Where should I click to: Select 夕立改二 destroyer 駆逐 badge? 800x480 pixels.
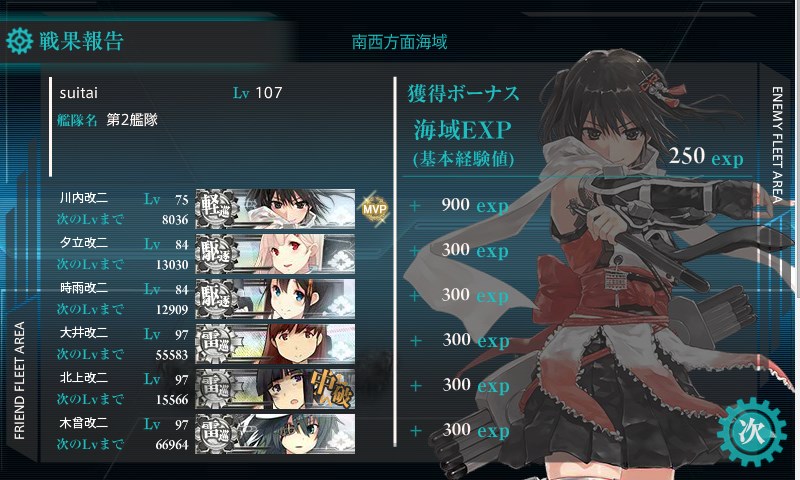click(216, 254)
